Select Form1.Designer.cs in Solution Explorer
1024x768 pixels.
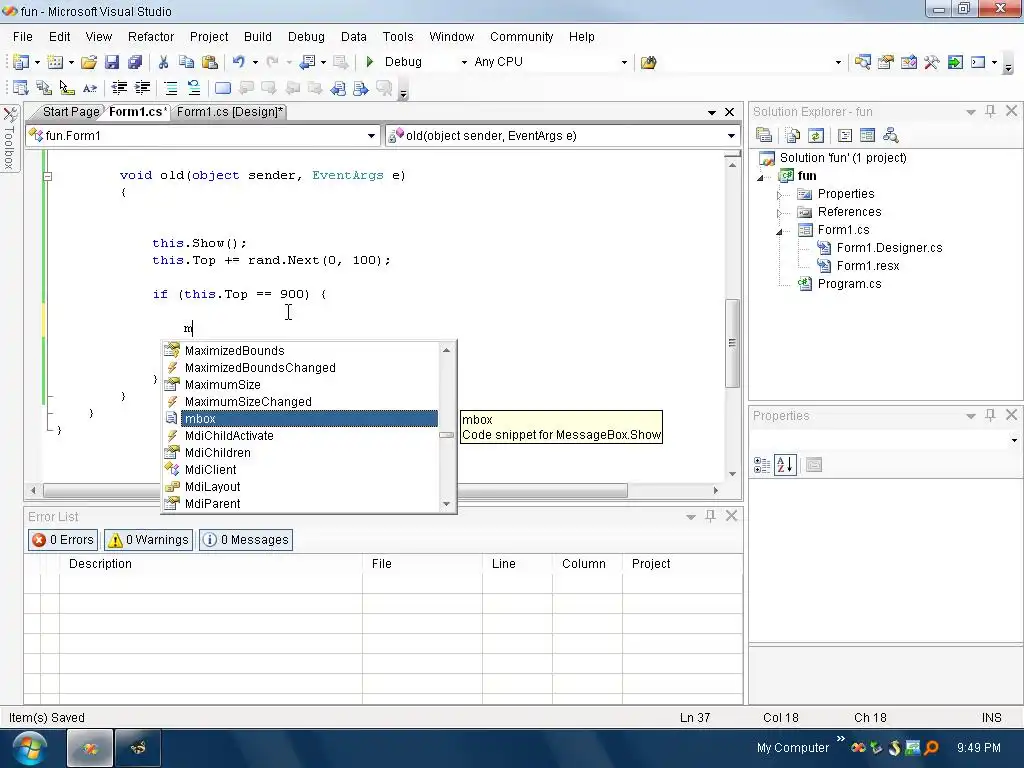pyautogui.click(x=889, y=248)
